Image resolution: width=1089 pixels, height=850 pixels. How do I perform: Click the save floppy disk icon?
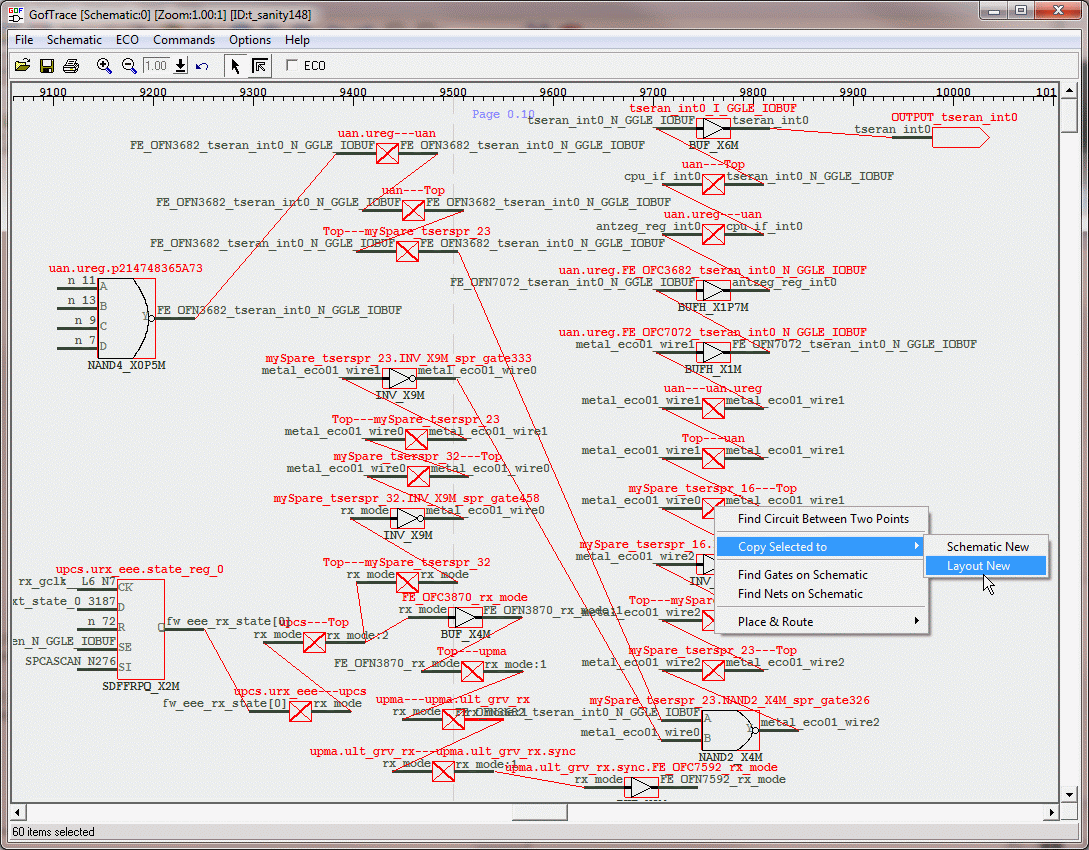46,66
